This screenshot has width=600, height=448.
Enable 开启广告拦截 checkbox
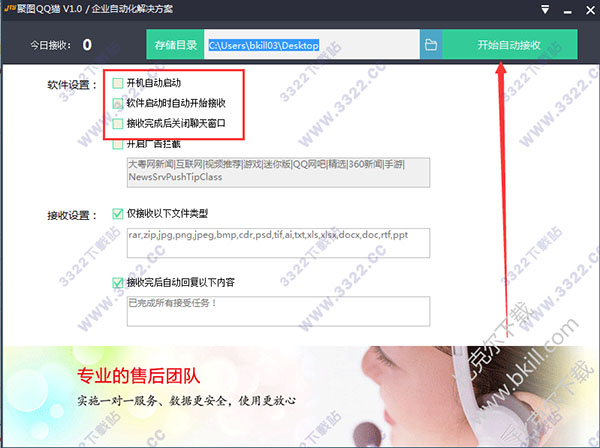click(x=118, y=144)
